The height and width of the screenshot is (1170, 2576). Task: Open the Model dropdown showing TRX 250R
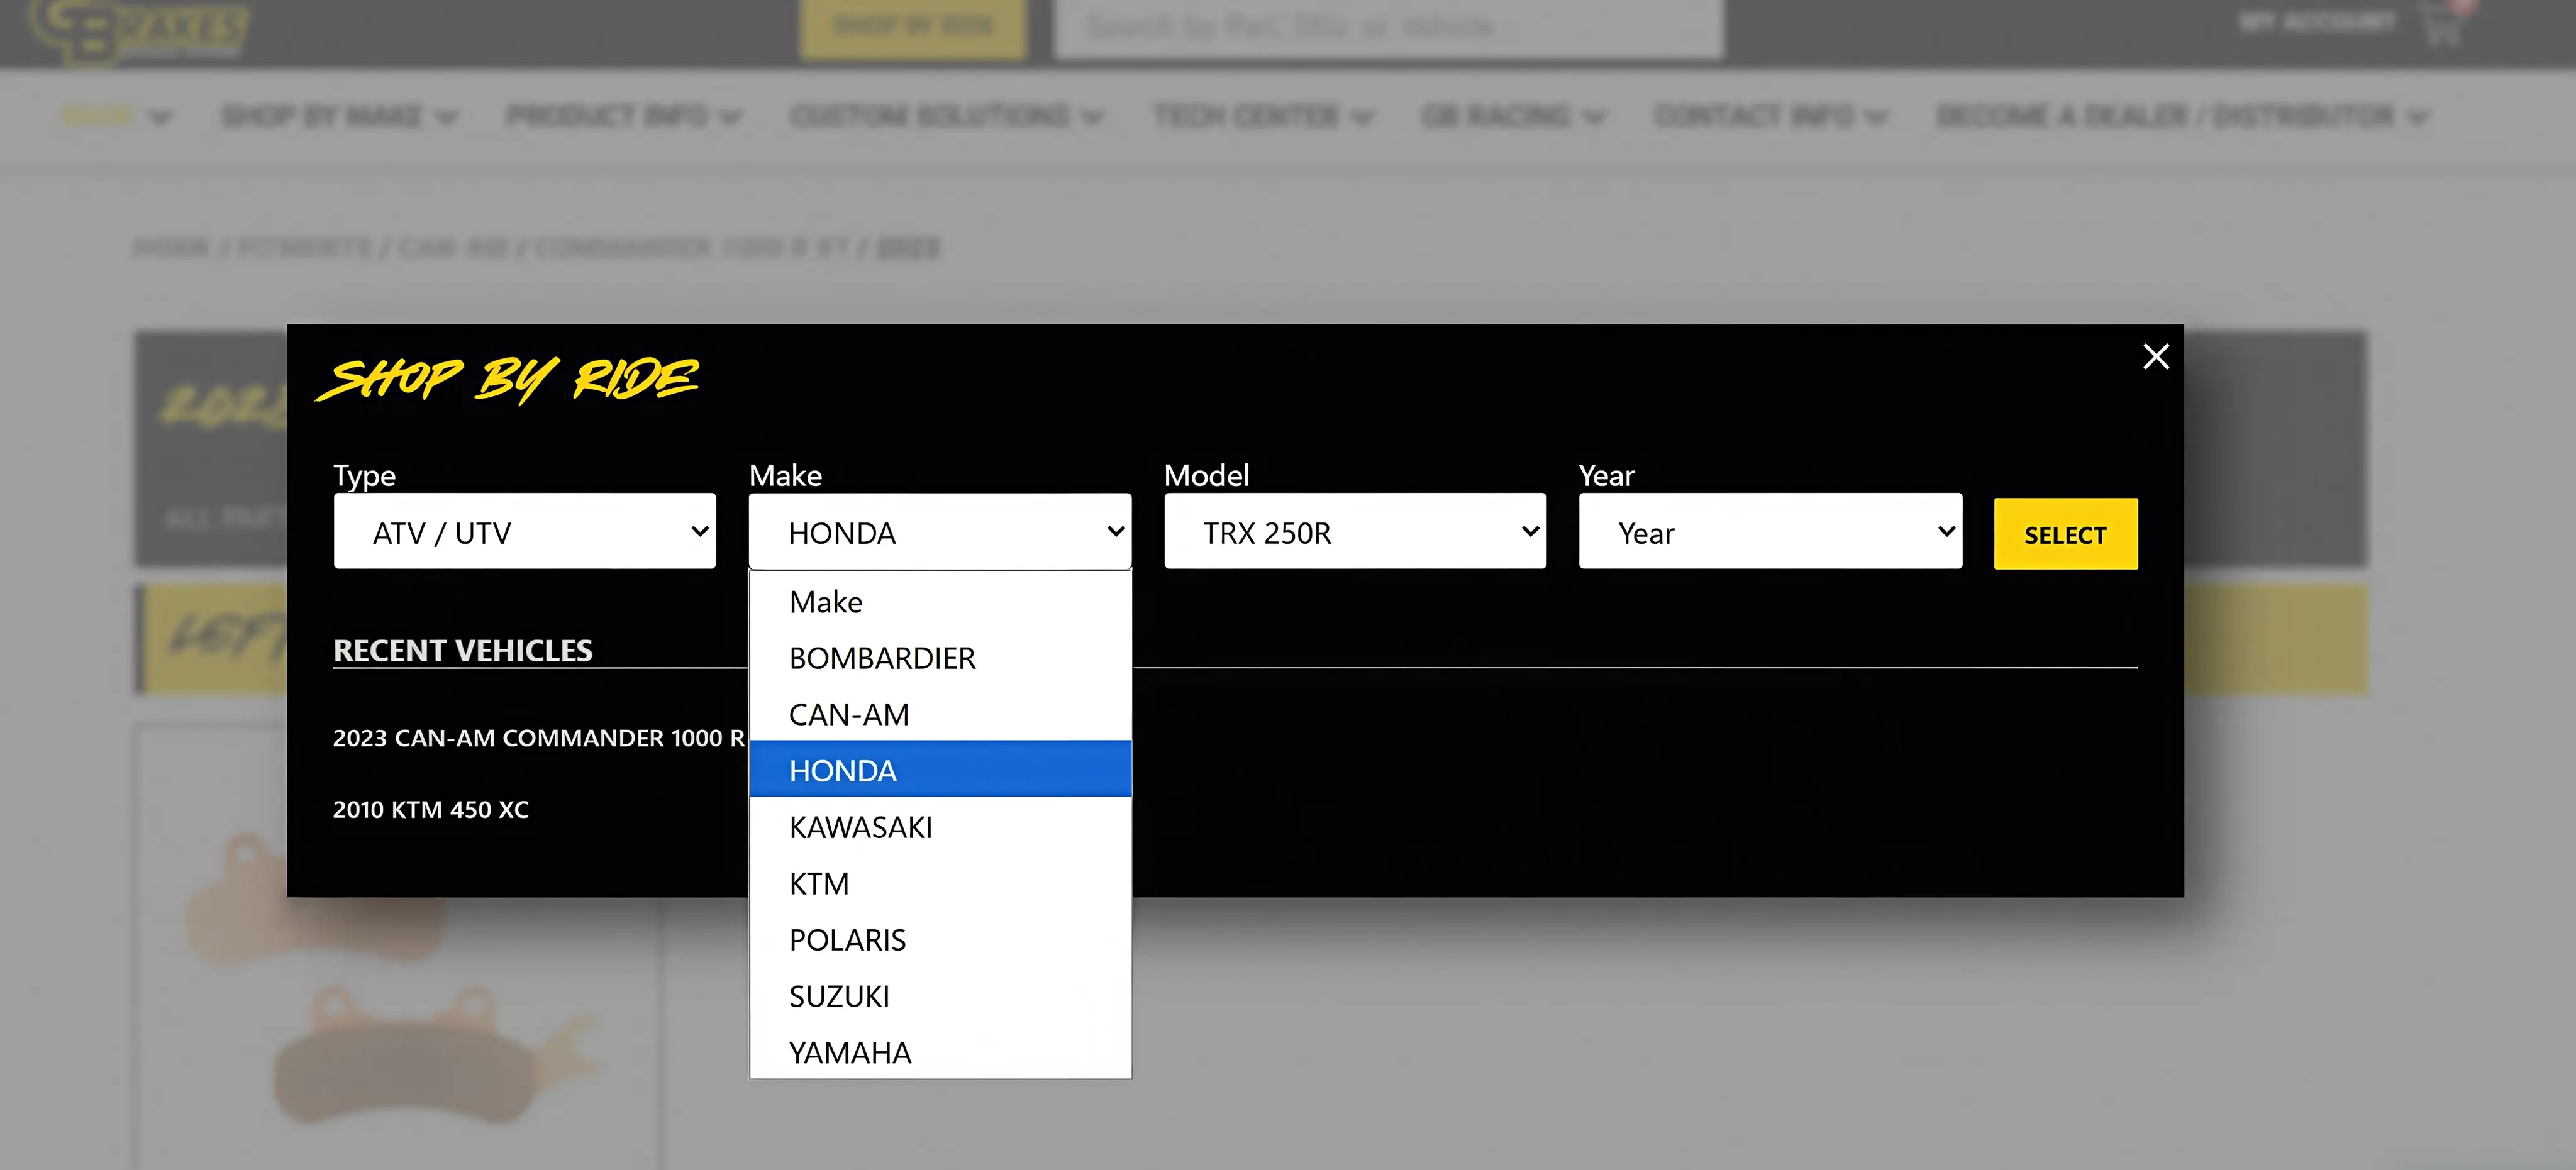coord(1354,532)
